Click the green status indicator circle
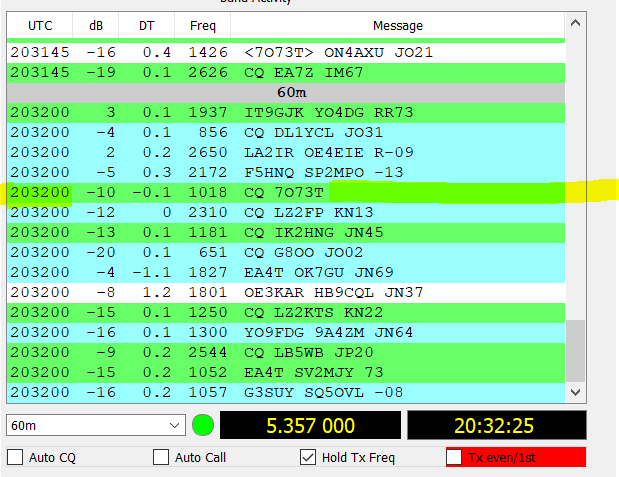This screenshot has height=477, width=619. click(203, 425)
